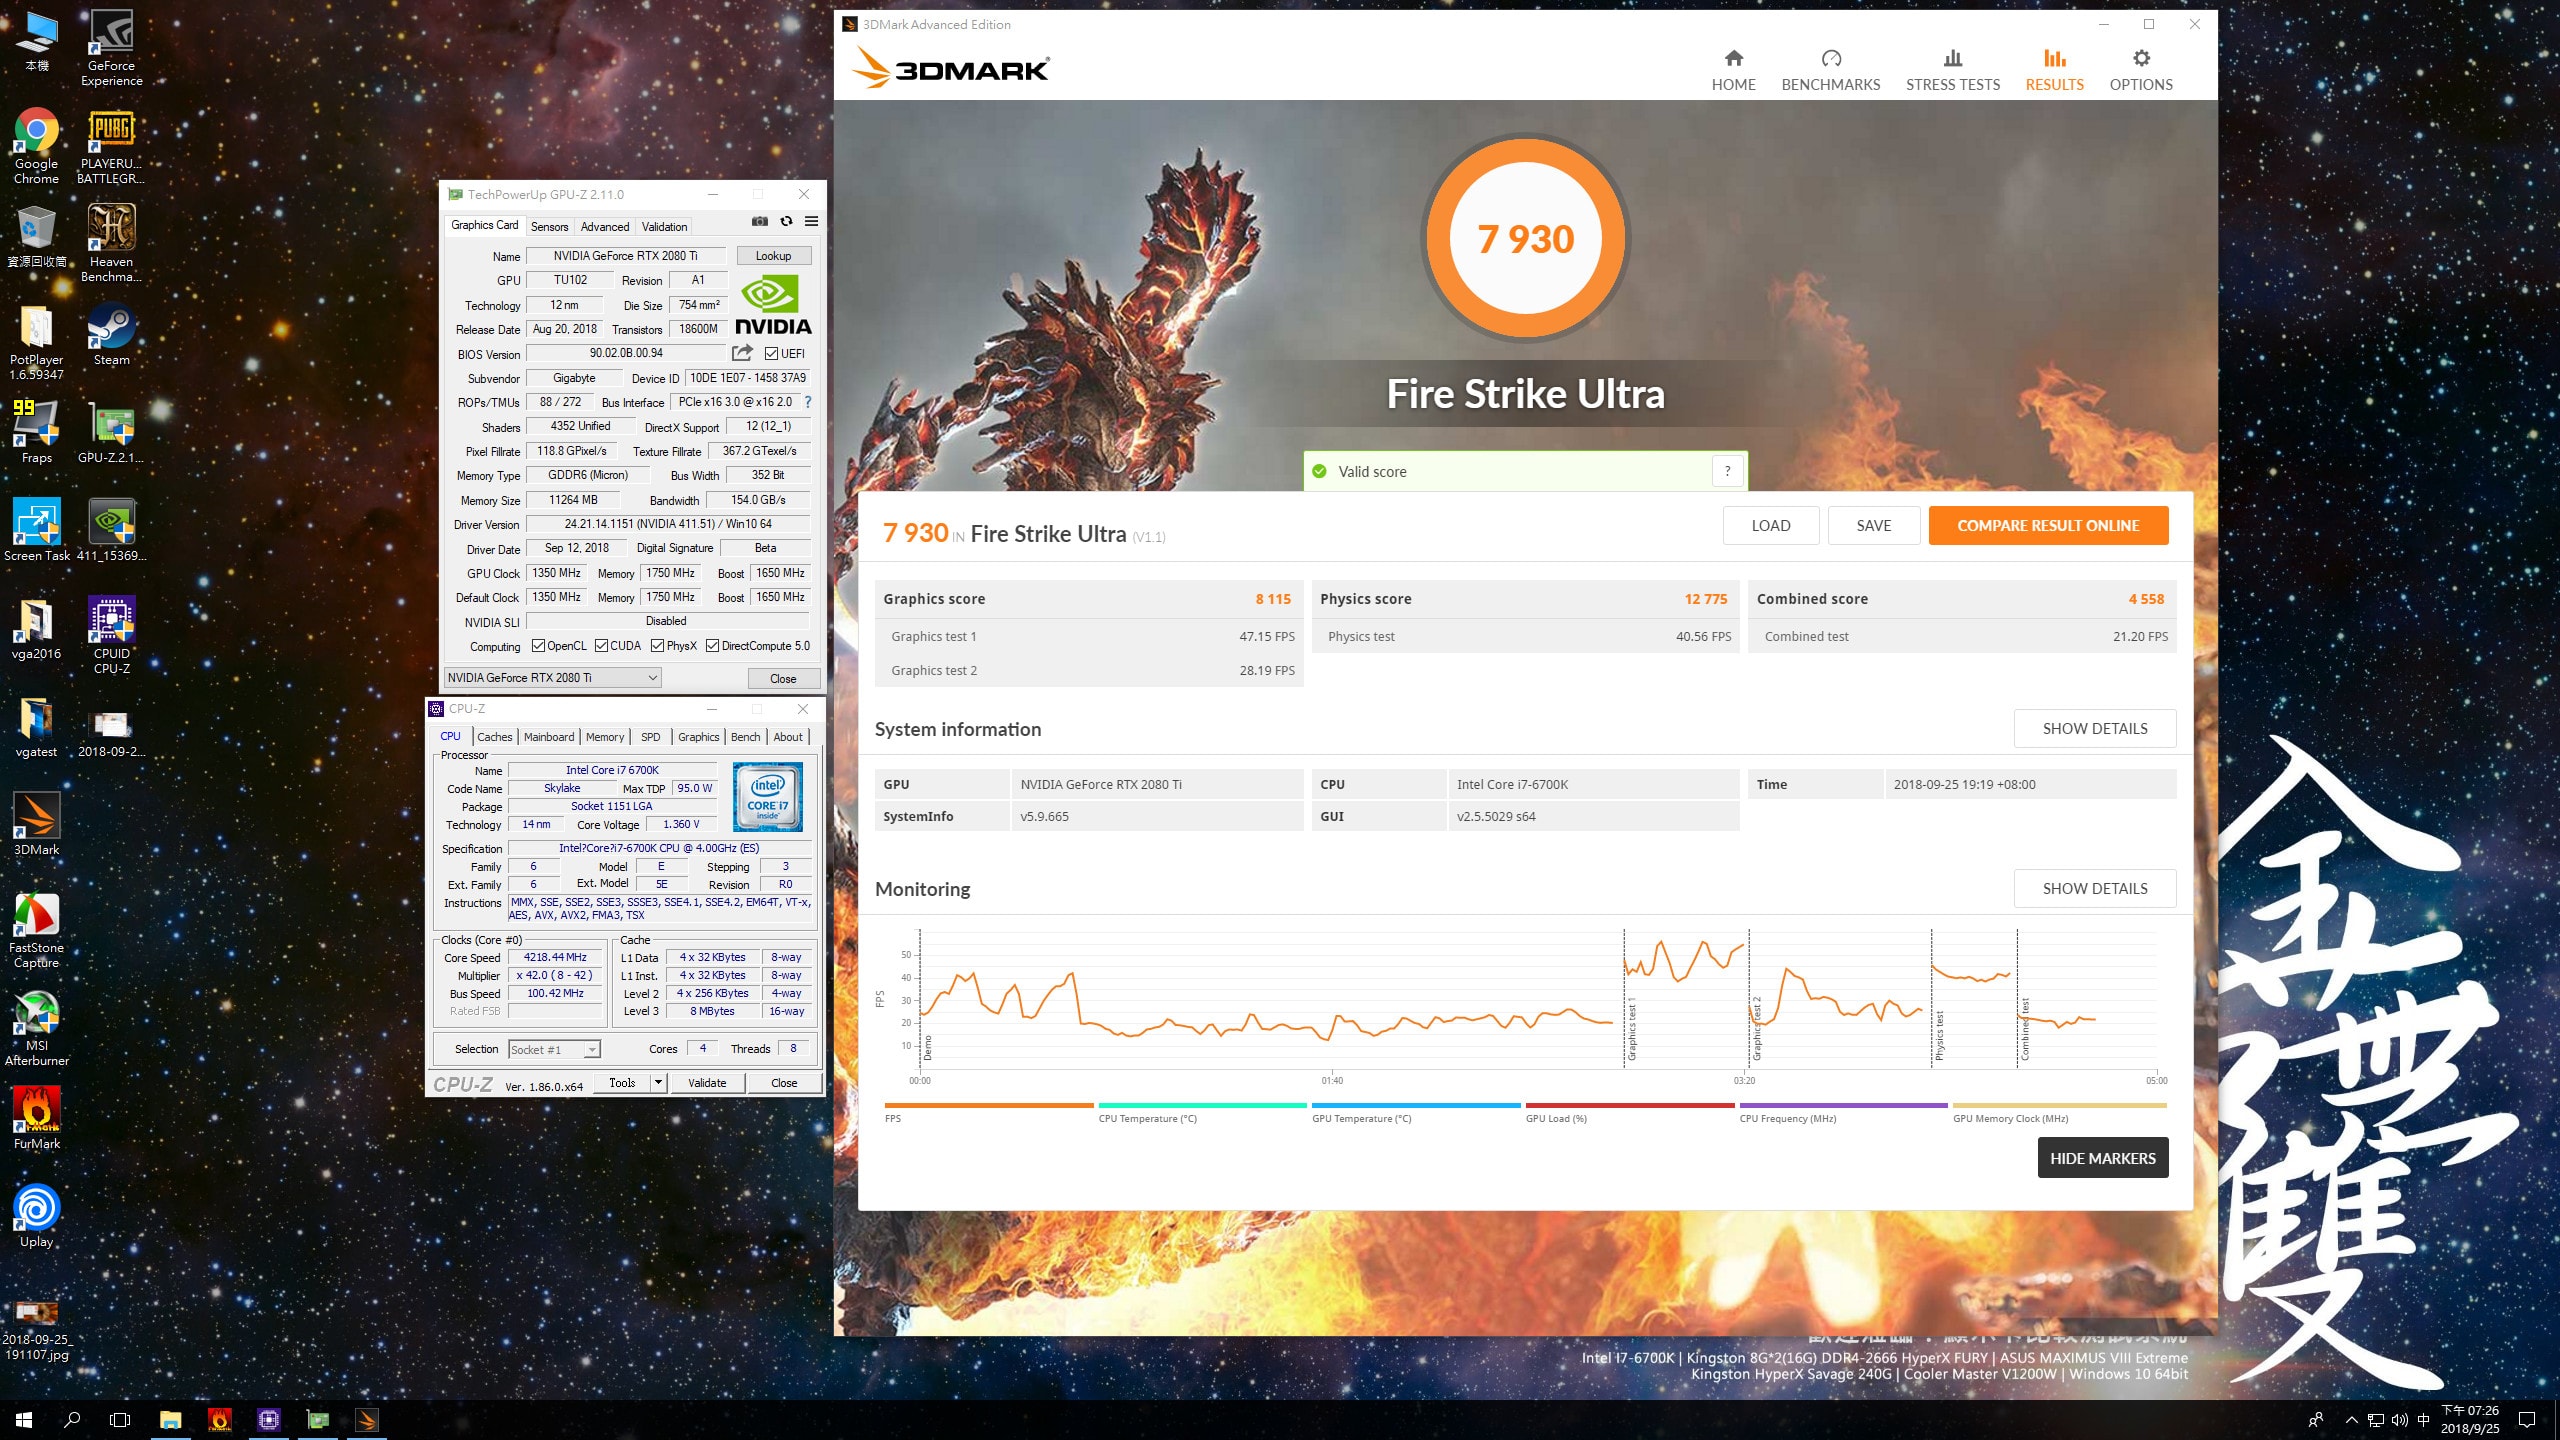The image size is (2560, 1440).
Task: Click Graphics test 1 marker in chart
Action: 1631,1028
